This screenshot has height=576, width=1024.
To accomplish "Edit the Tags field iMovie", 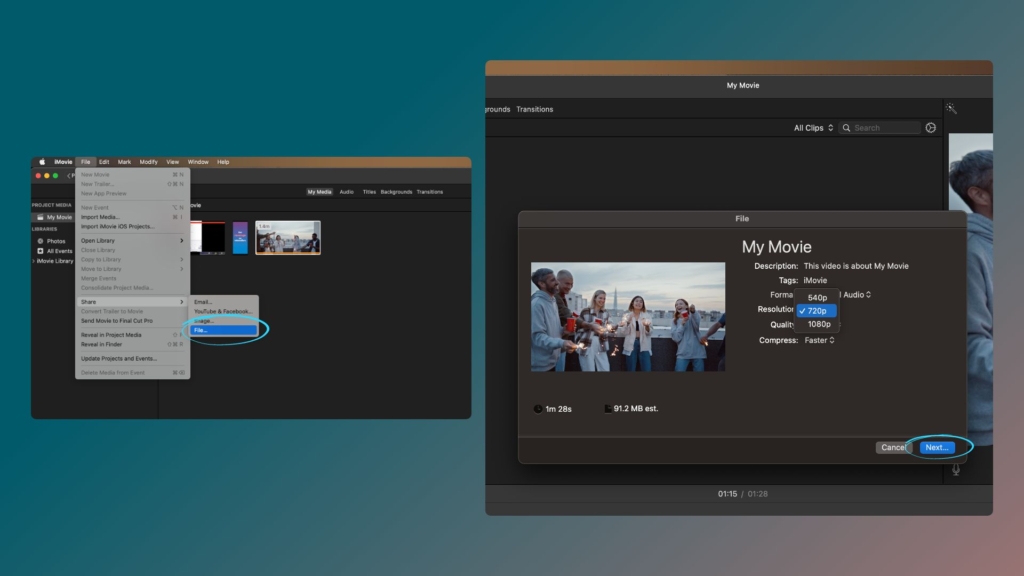I will point(815,280).
